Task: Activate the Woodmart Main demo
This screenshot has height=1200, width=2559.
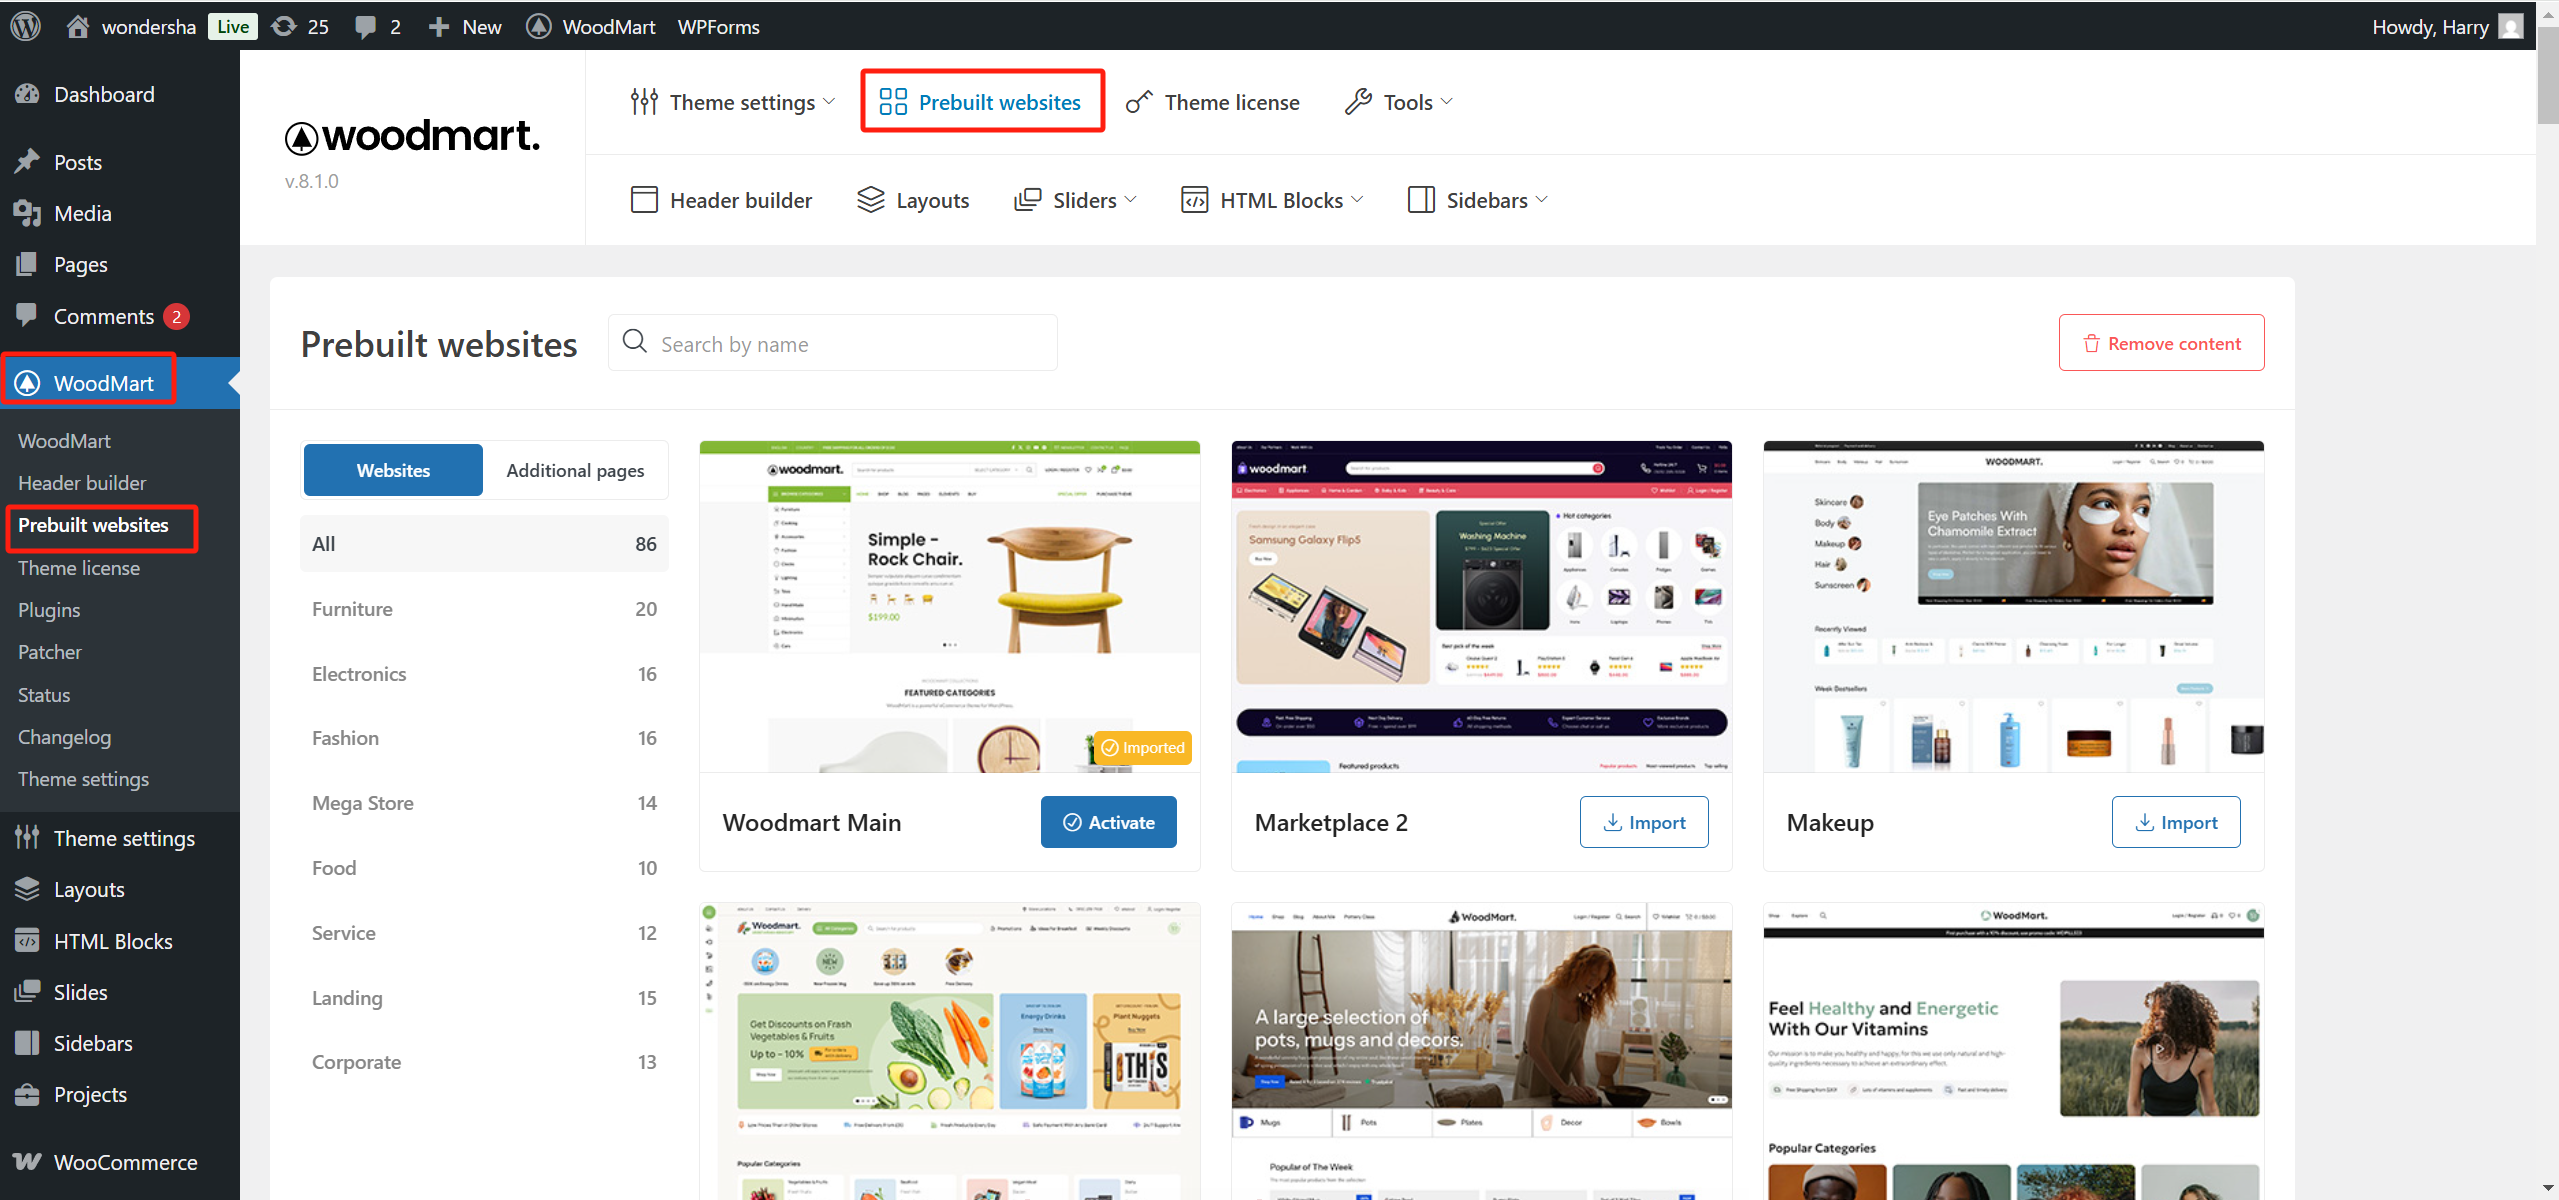Action: pyautogui.click(x=1108, y=821)
